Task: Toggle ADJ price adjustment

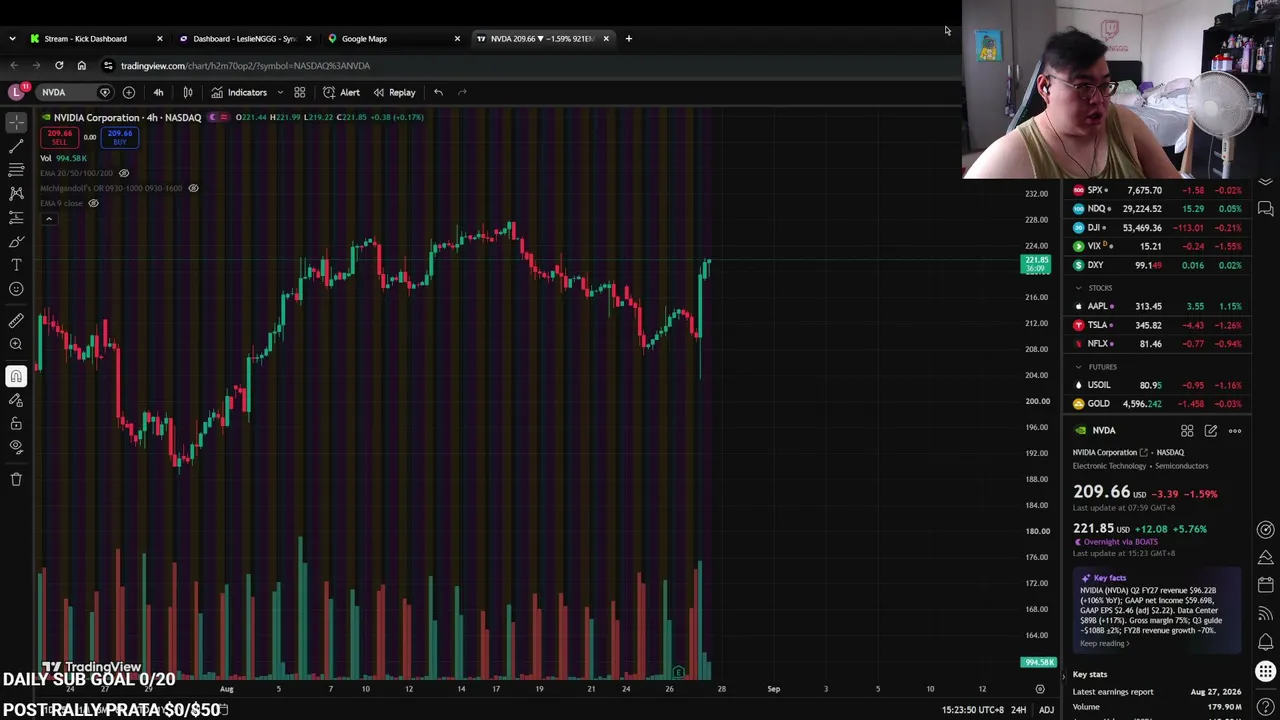Action: click(x=1046, y=710)
